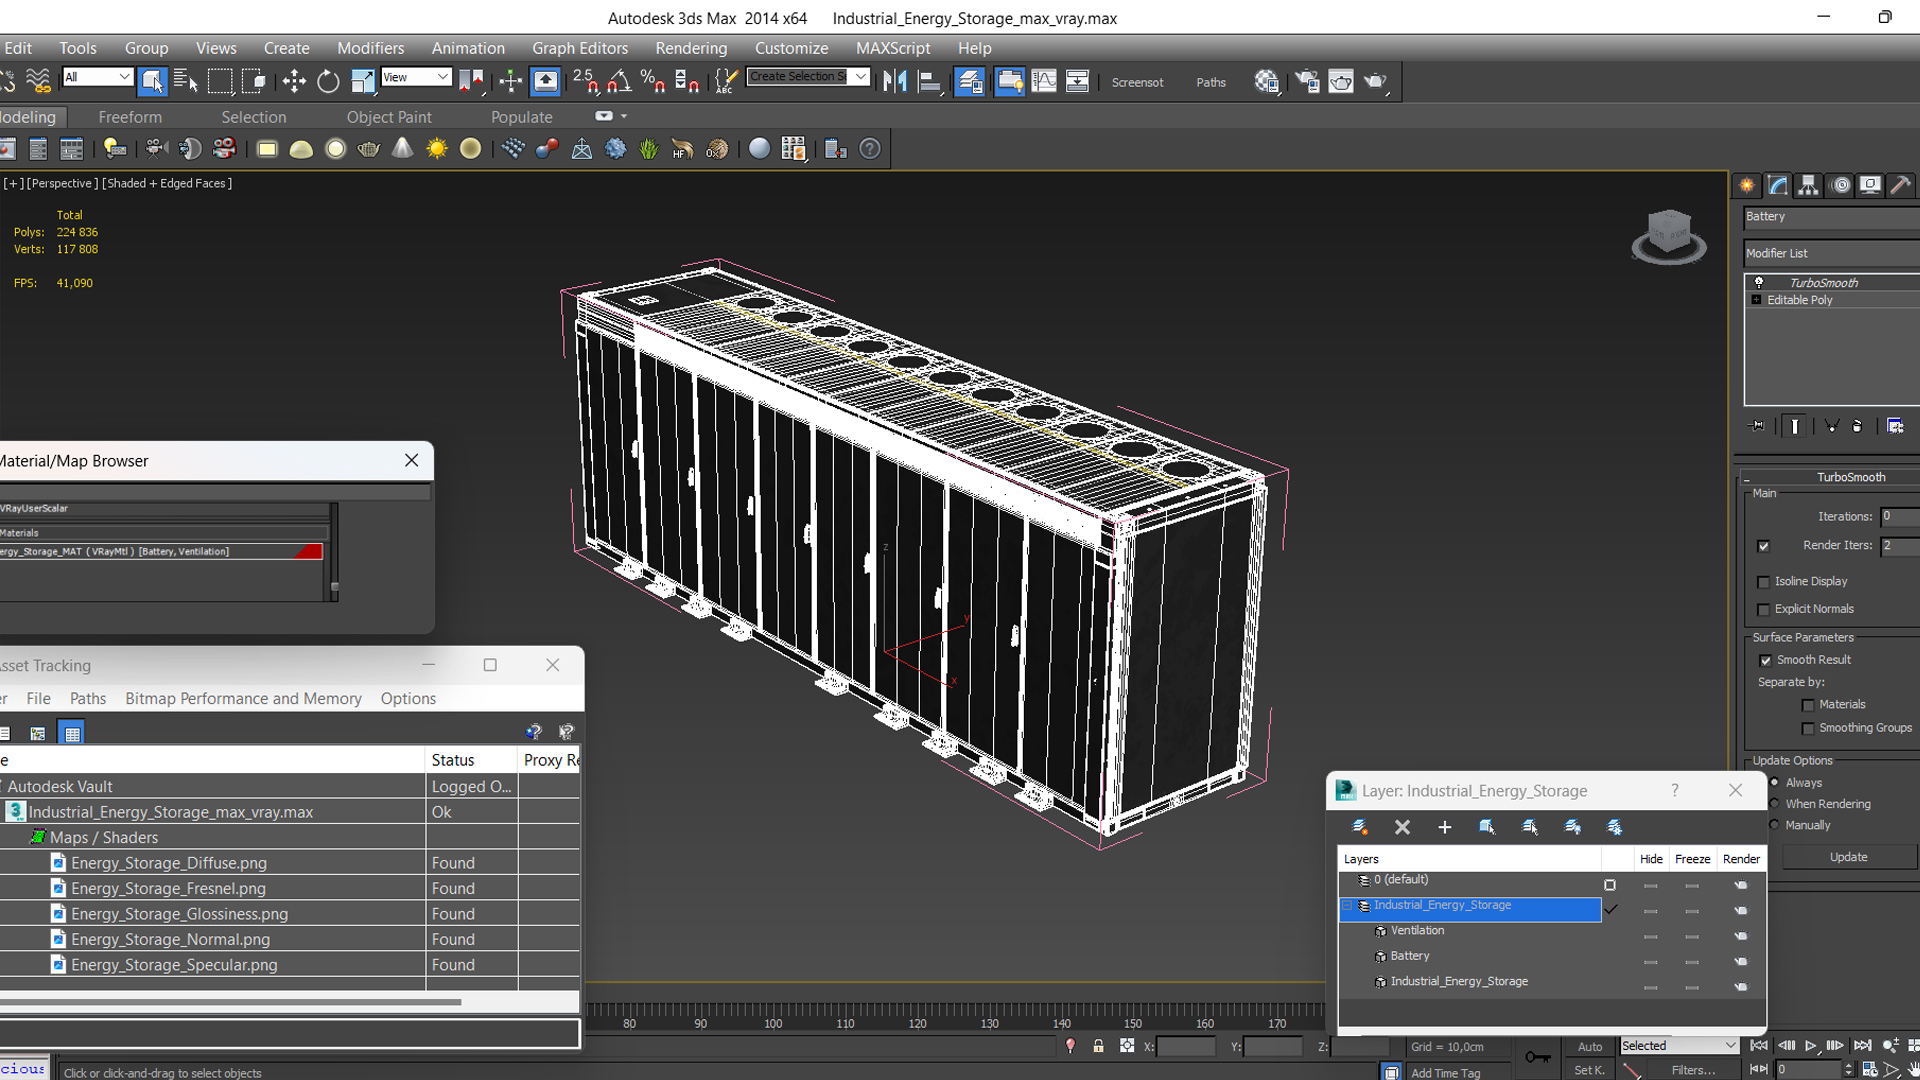Click the Update button in TurboSmooth panel
The image size is (1920, 1080).
(1847, 856)
